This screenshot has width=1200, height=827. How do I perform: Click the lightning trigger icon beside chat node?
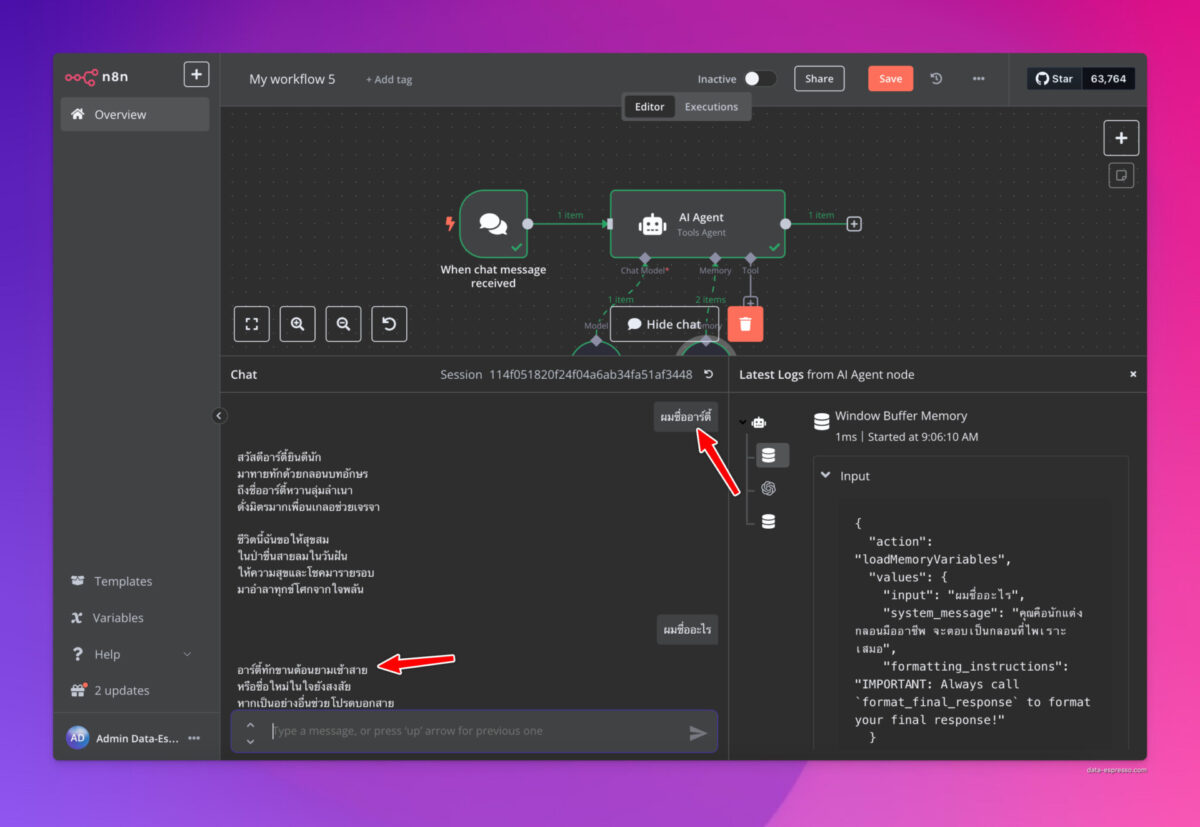point(449,224)
